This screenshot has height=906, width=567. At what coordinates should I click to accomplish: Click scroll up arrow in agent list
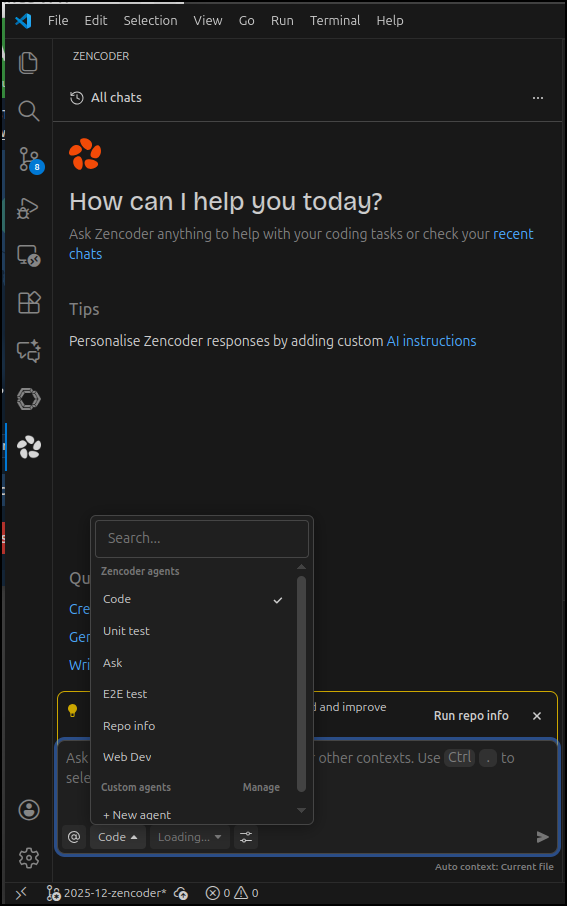pyautogui.click(x=301, y=567)
